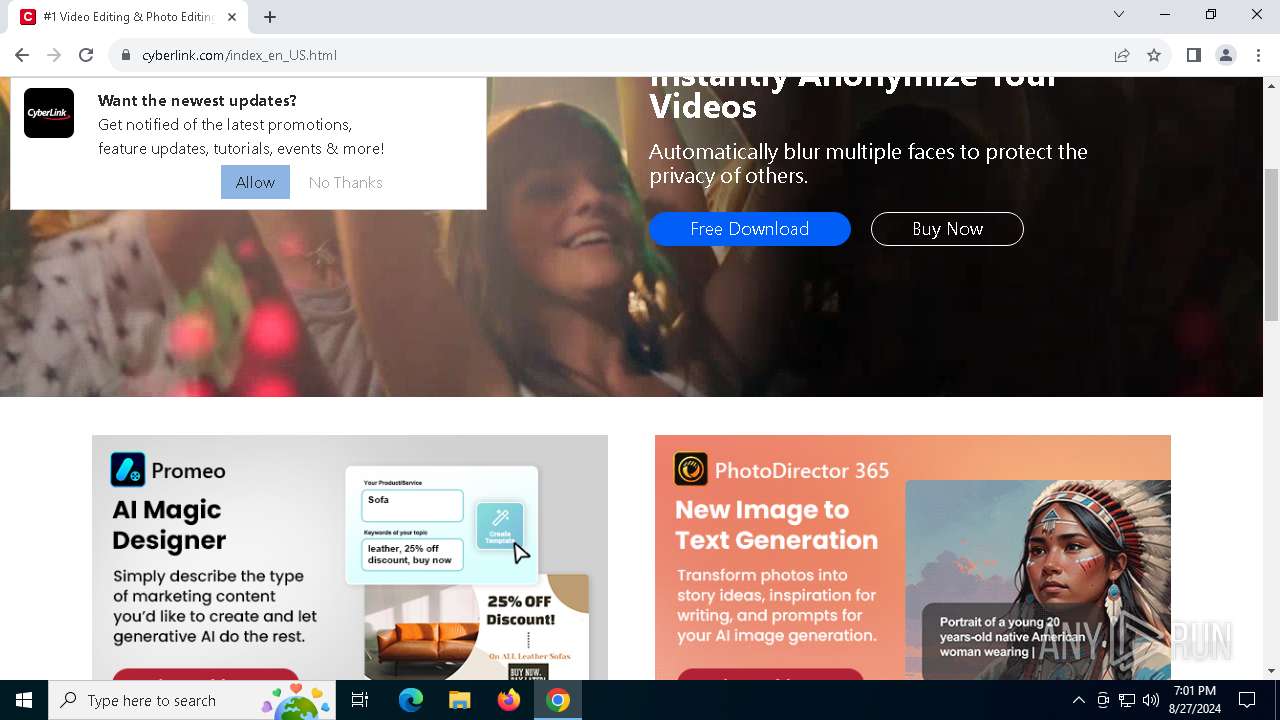Screen dimensions: 1280x720
Task: Open Task View from the taskbar
Action: pyautogui.click(x=360, y=700)
